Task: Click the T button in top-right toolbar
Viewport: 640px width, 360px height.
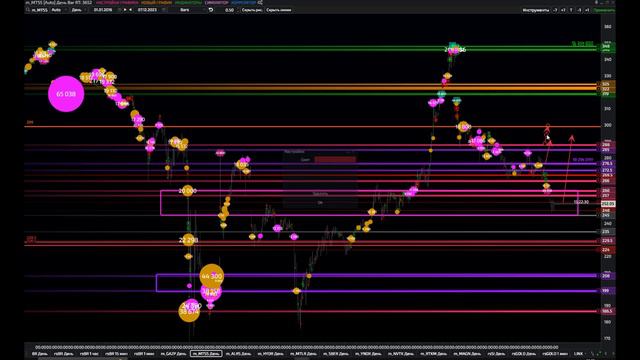Action: click(571, 10)
